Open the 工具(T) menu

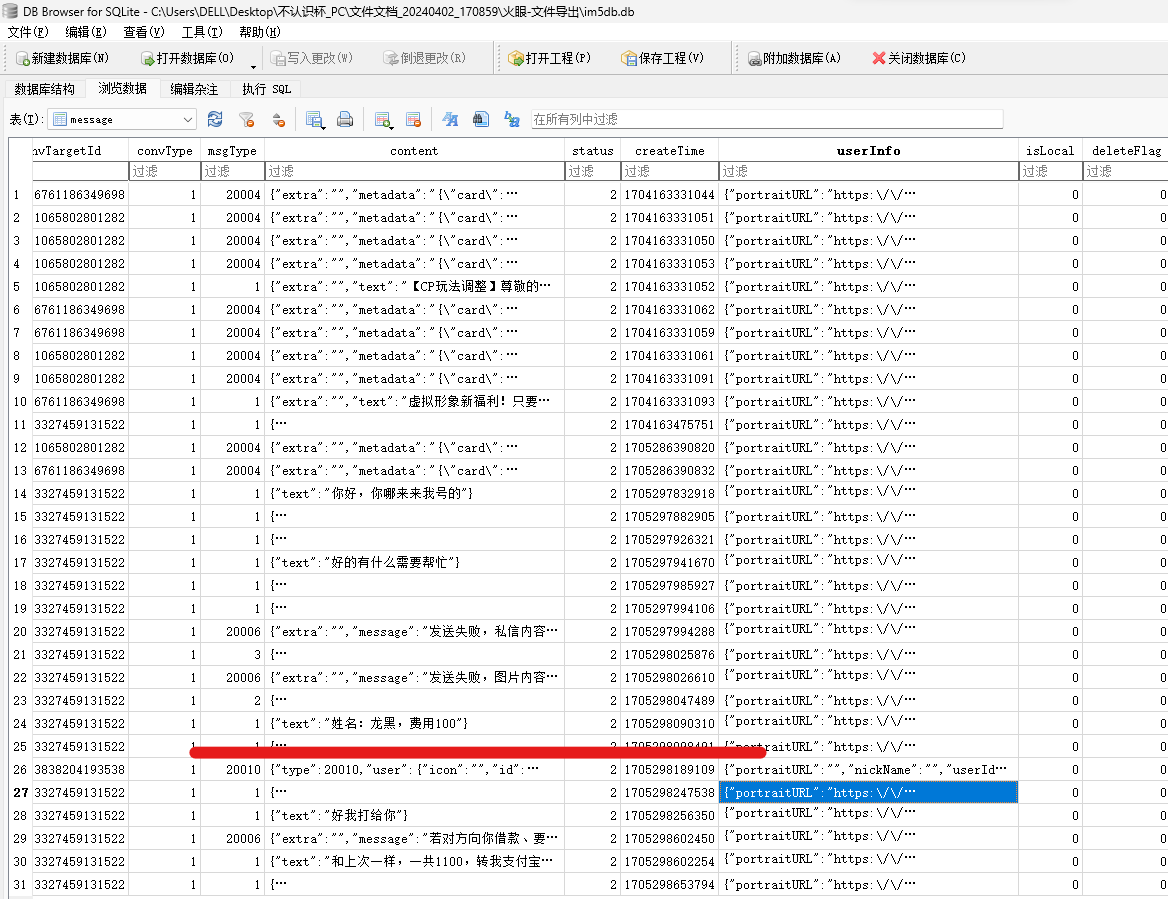(x=202, y=32)
